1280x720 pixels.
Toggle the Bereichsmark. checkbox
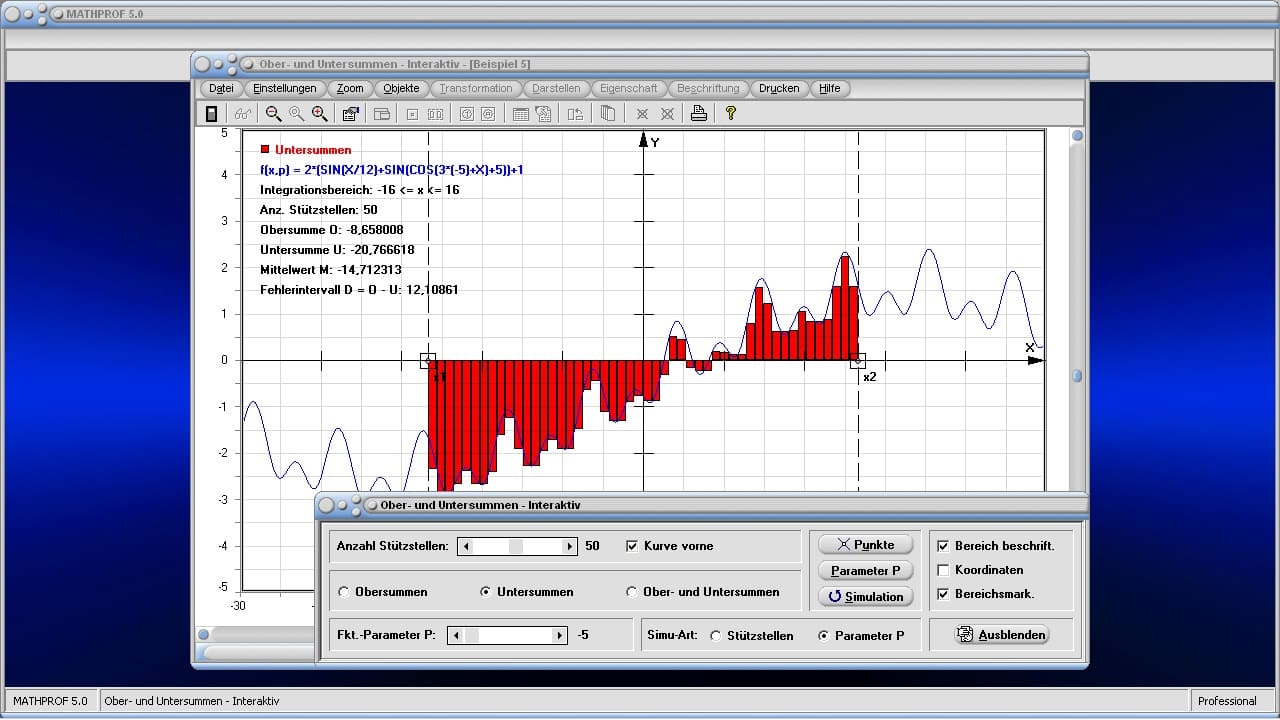pyautogui.click(x=943, y=594)
